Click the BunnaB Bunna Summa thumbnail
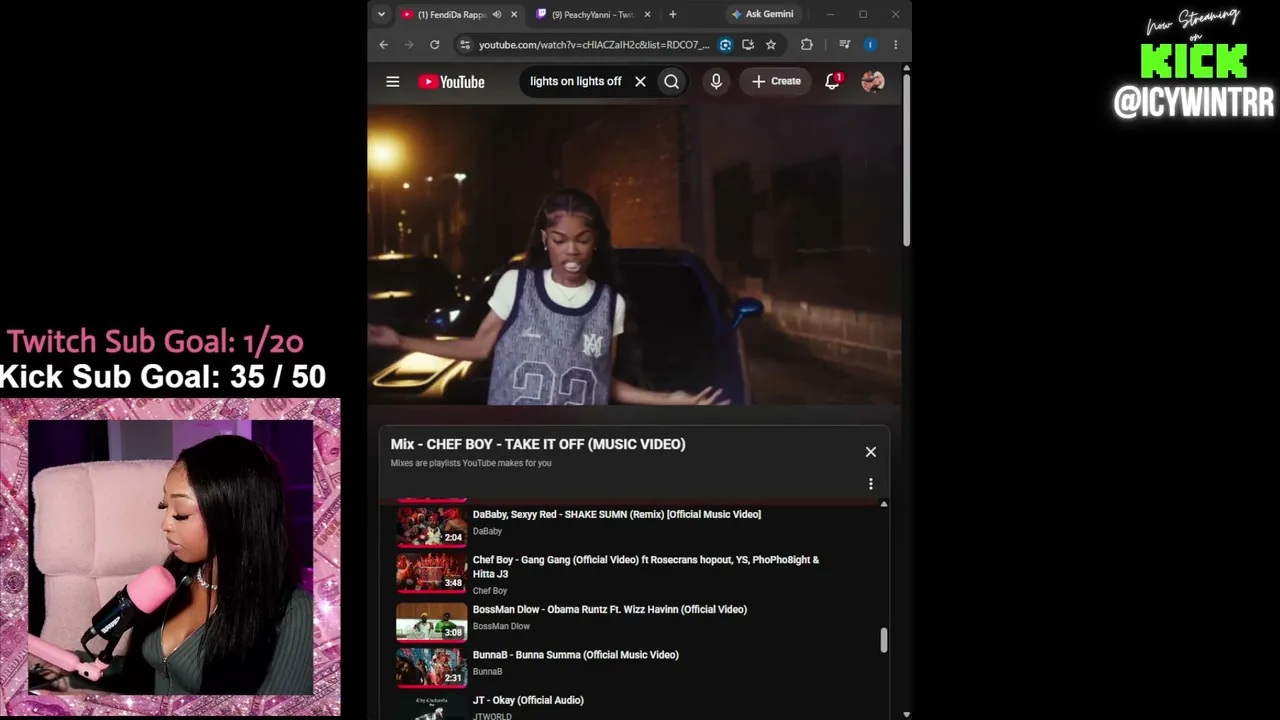The image size is (1280, 720). click(x=432, y=667)
